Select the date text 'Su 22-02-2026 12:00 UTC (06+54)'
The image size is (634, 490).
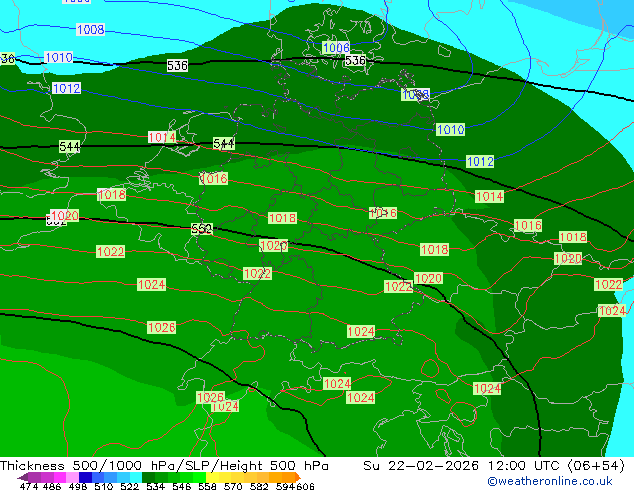[494, 466]
